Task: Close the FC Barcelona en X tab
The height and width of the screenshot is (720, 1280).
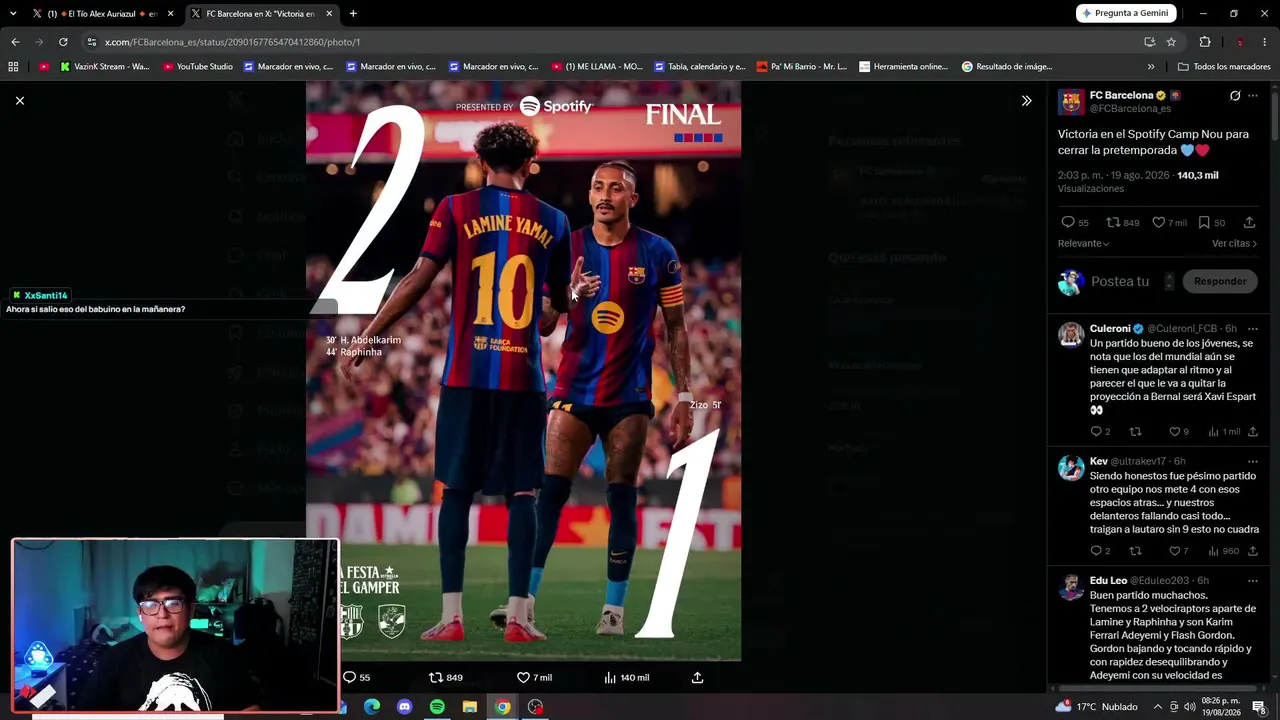Action: click(x=329, y=13)
